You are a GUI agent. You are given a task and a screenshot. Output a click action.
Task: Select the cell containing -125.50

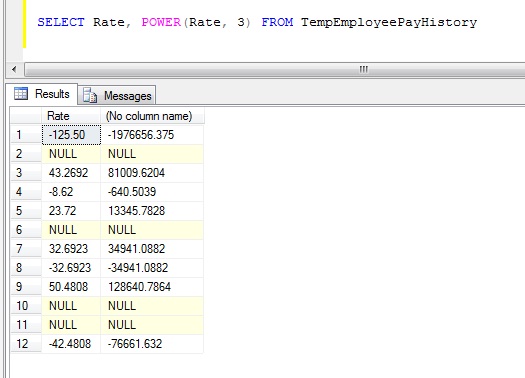pos(71,135)
